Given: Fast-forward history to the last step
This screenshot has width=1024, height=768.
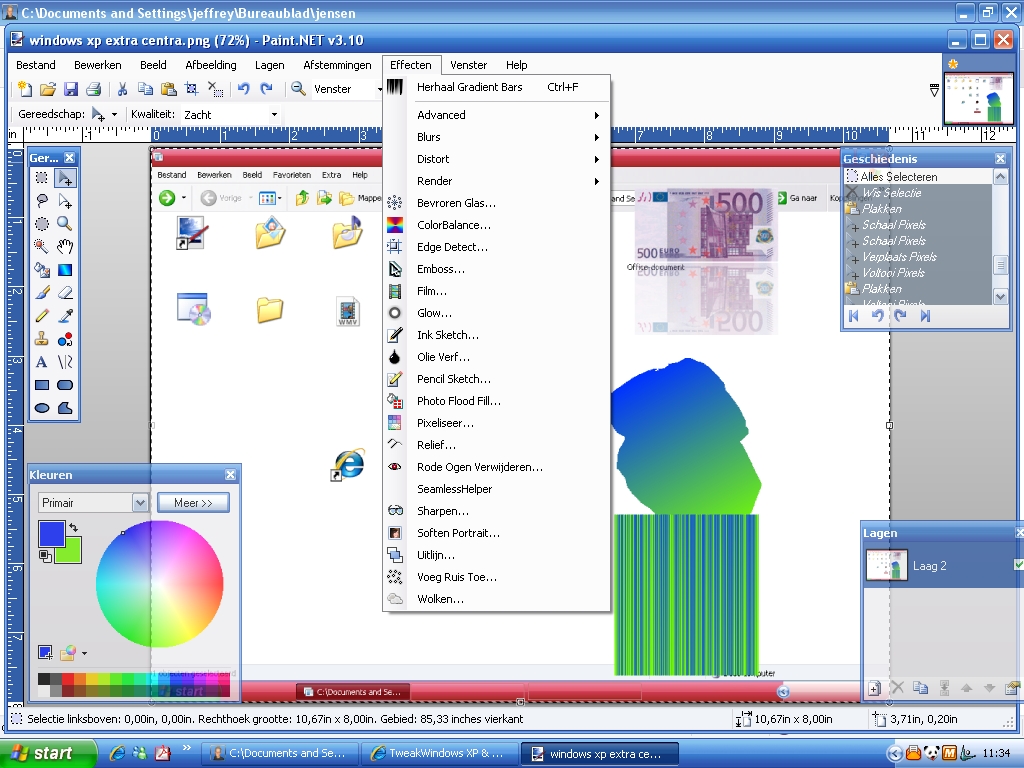Looking at the screenshot, I should tap(925, 316).
